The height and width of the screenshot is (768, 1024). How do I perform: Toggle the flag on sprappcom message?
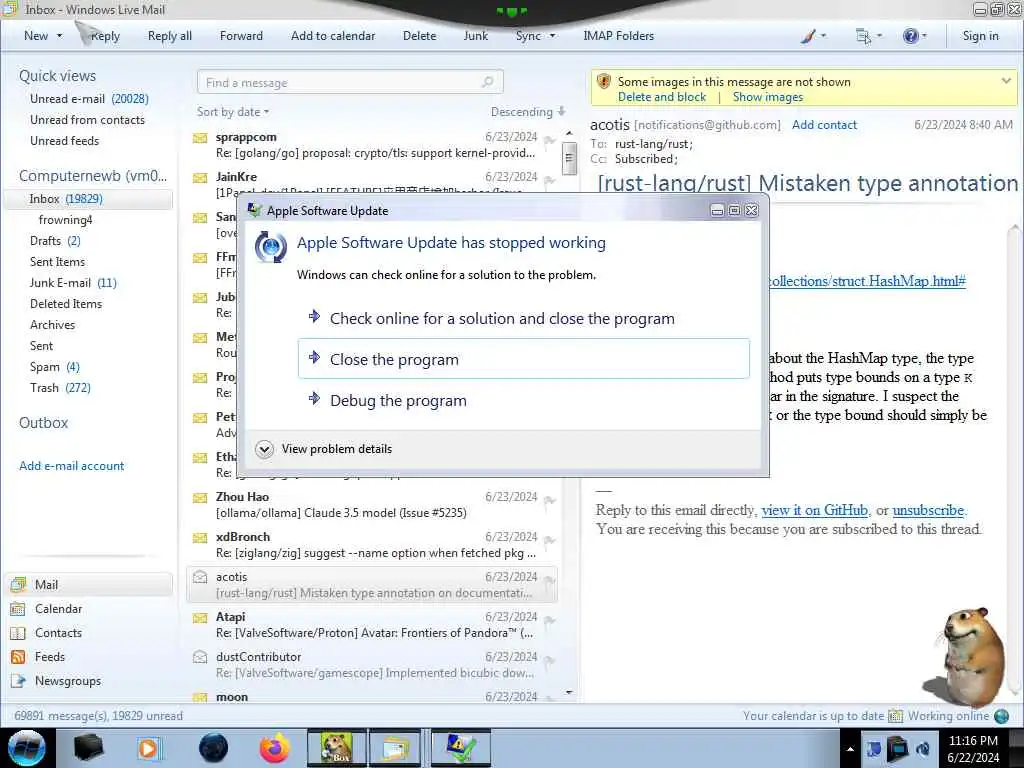(x=550, y=140)
